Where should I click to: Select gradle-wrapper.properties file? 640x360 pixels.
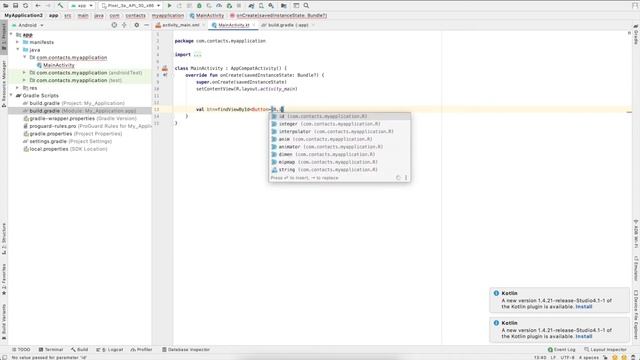(x=80, y=118)
